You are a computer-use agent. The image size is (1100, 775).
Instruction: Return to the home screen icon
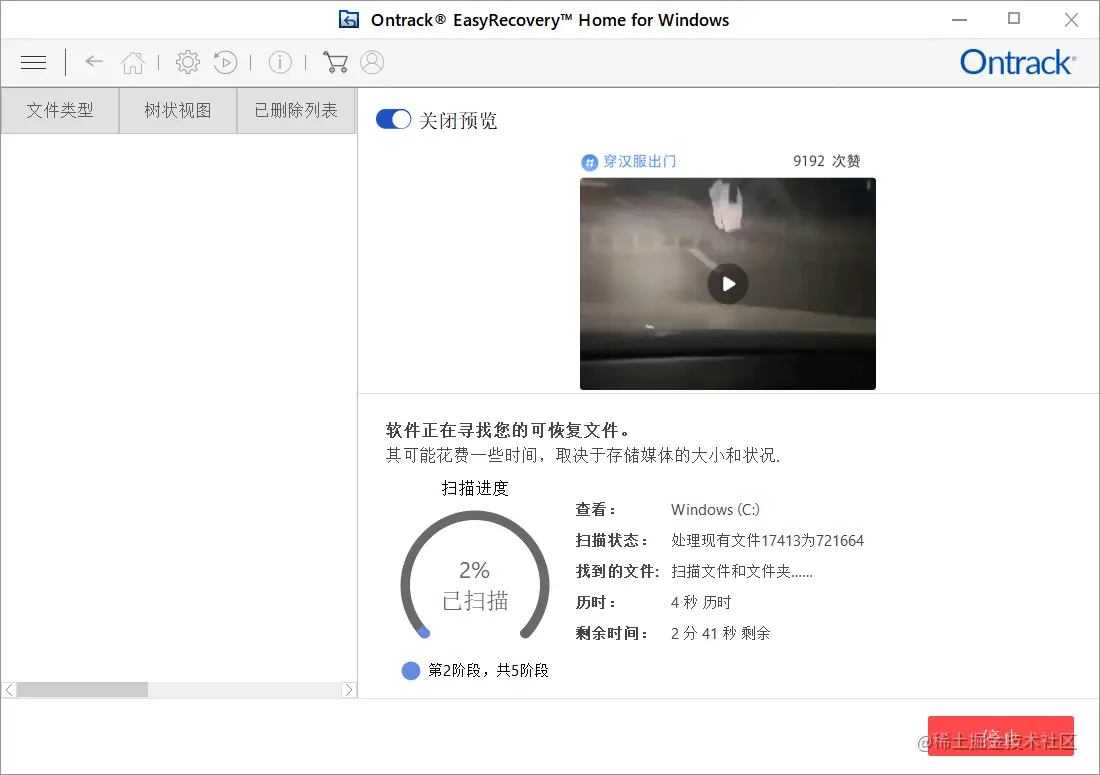(133, 62)
